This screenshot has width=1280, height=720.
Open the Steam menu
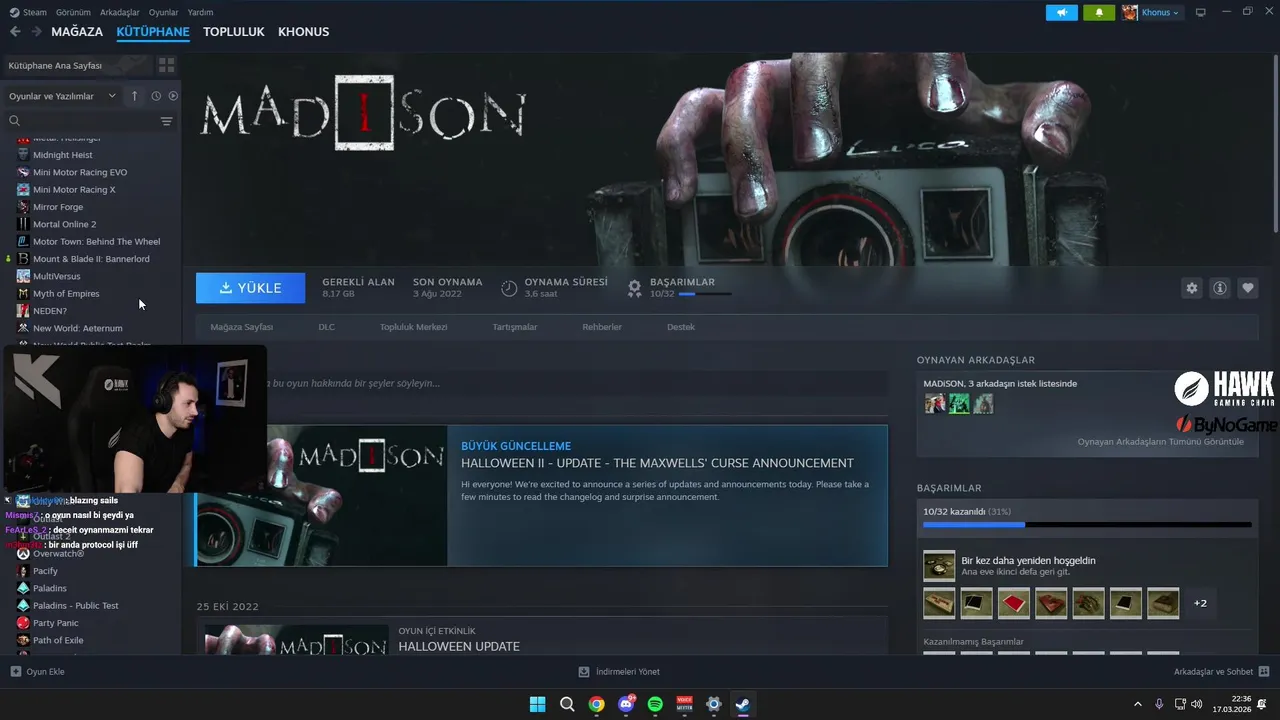(28, 12)
